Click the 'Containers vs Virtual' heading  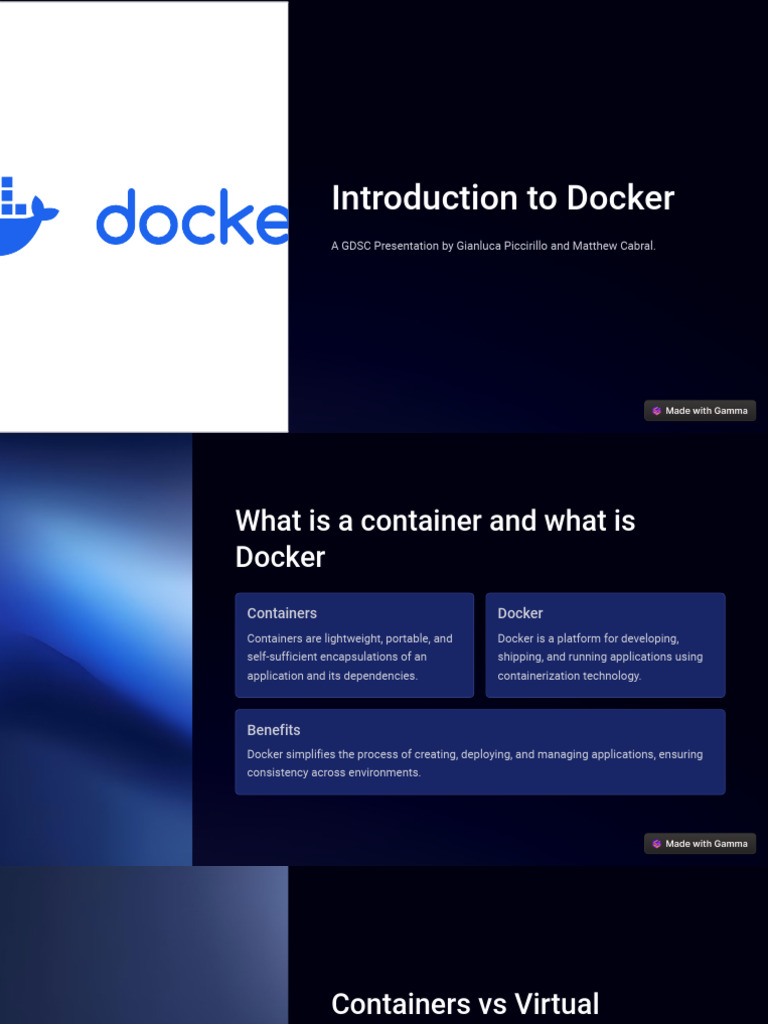[x=465, y=1004]
